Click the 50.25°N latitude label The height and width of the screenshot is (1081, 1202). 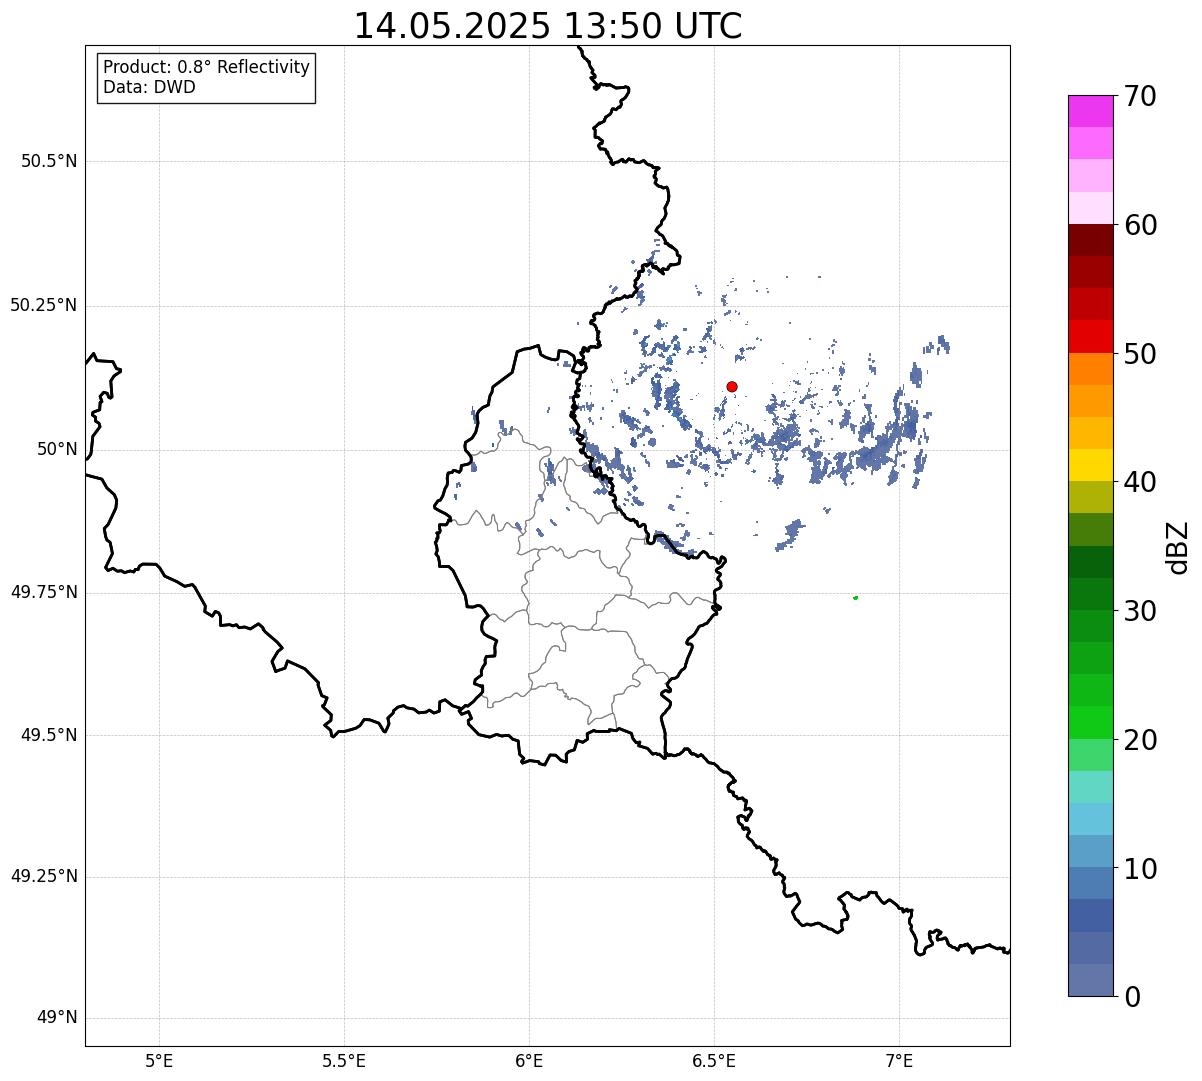tap(43, 305)
